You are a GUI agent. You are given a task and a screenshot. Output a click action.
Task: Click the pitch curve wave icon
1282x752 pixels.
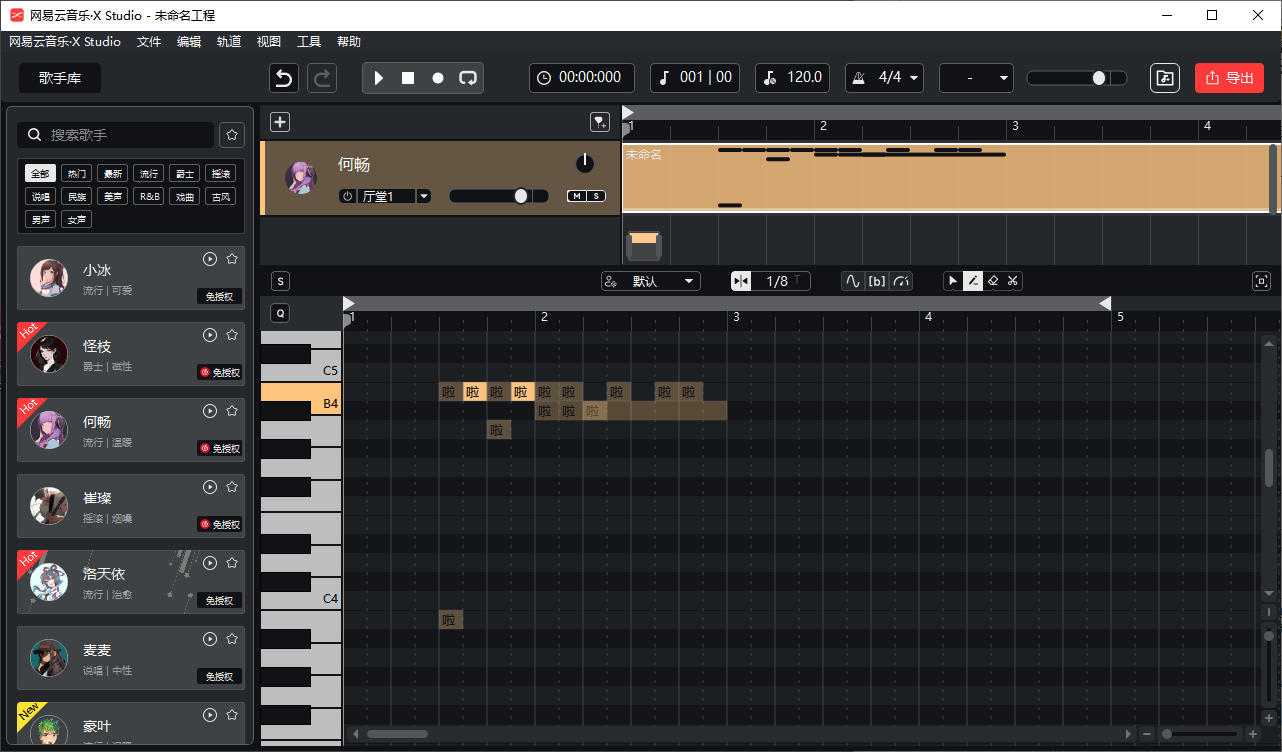point(853,281)
